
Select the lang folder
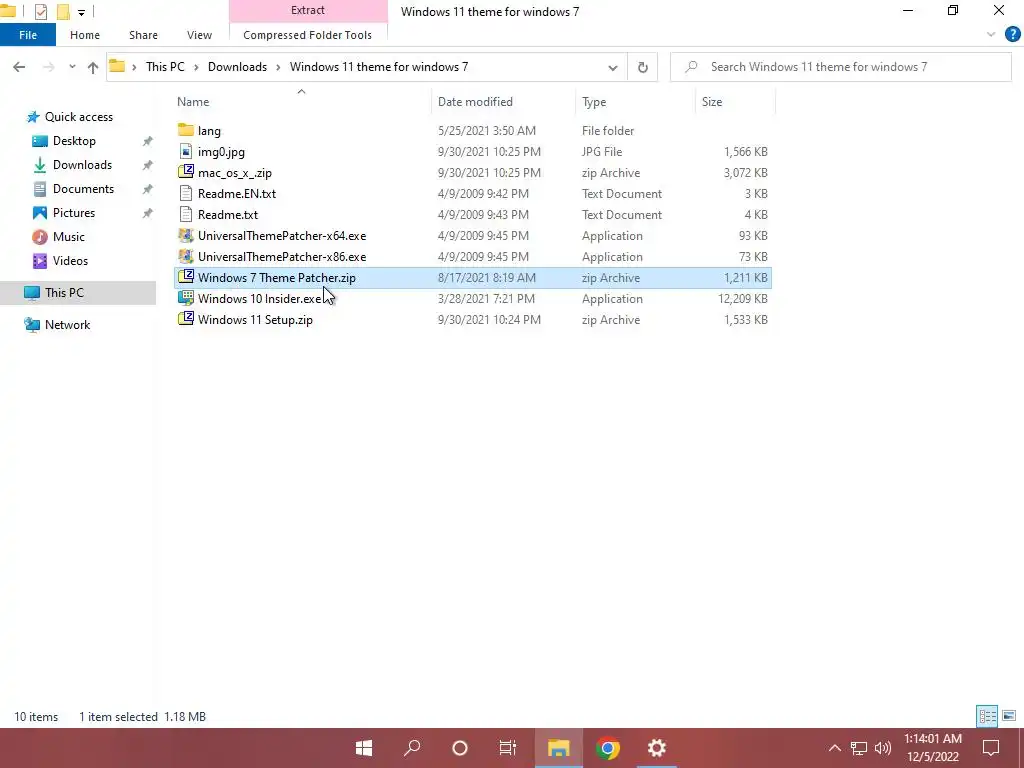coord(209,131)
